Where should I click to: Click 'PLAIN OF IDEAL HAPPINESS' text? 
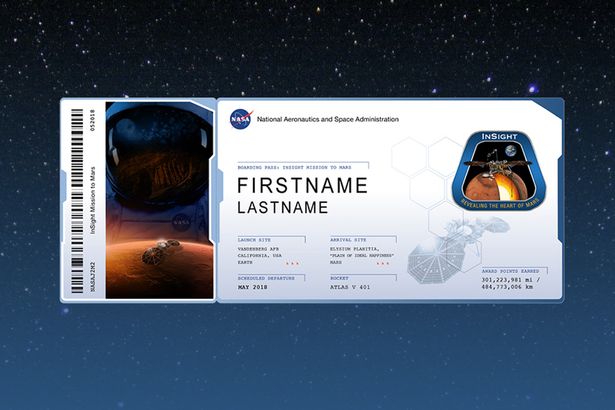coord(362,256)
